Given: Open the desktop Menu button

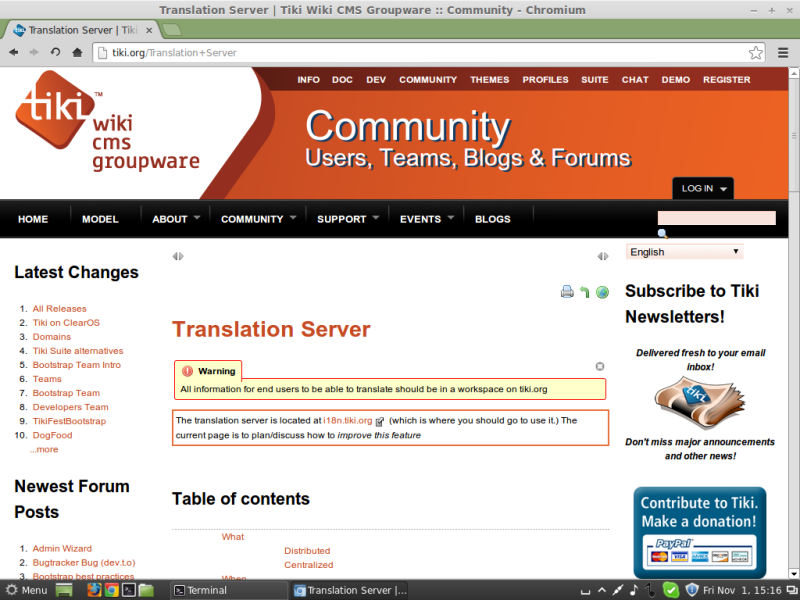Looking at the screenshot, I should [x=27, y=590].
